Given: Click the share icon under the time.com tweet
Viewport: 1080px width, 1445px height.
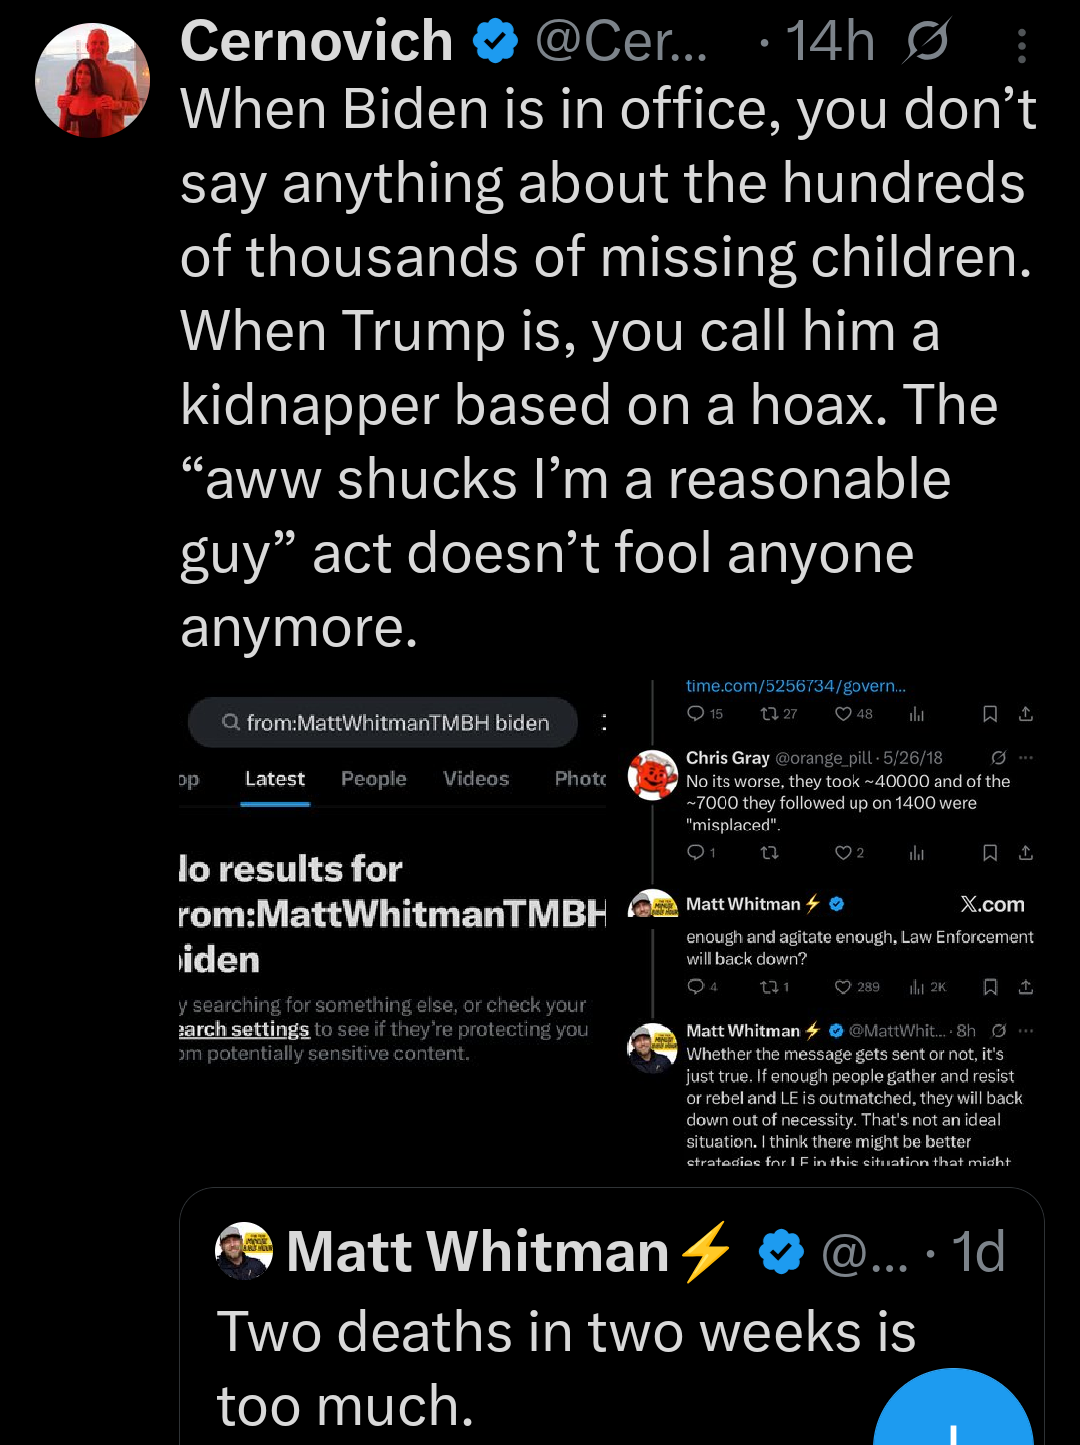Looking at the screenshot, I should (1025, 714).
